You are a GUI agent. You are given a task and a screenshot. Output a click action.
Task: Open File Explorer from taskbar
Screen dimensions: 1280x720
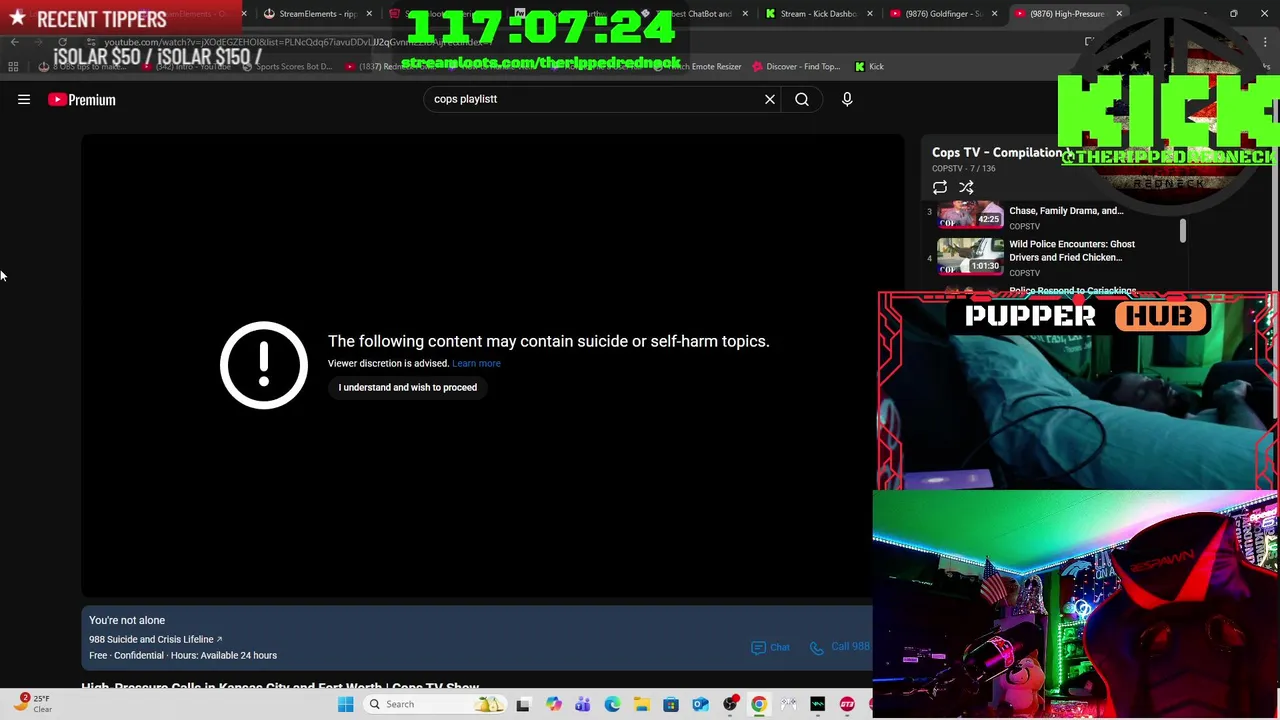coord(641,704)
